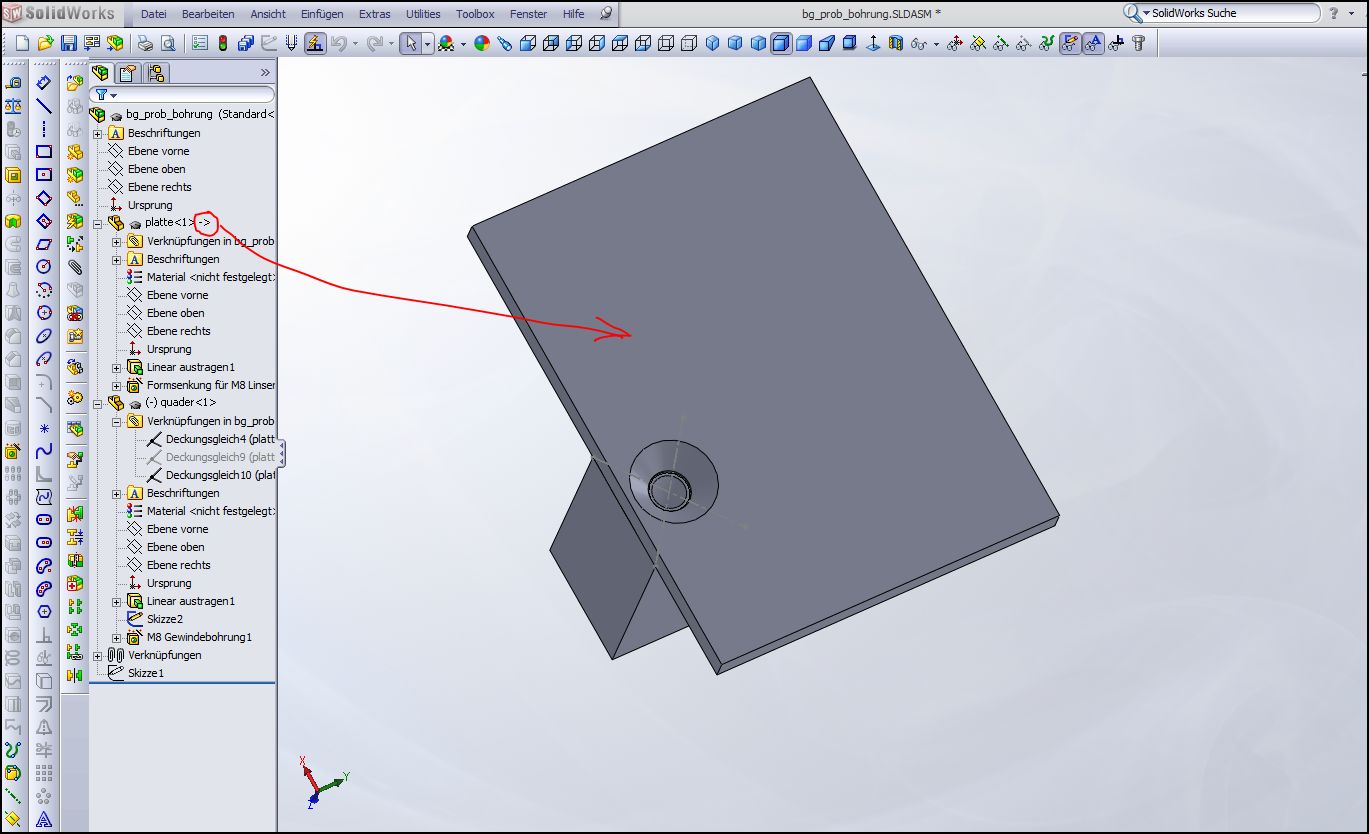Viewport: 1369px width, 834px height.
Task: Collapse the (-) quader<1> component node
Action: coord(98,403)
